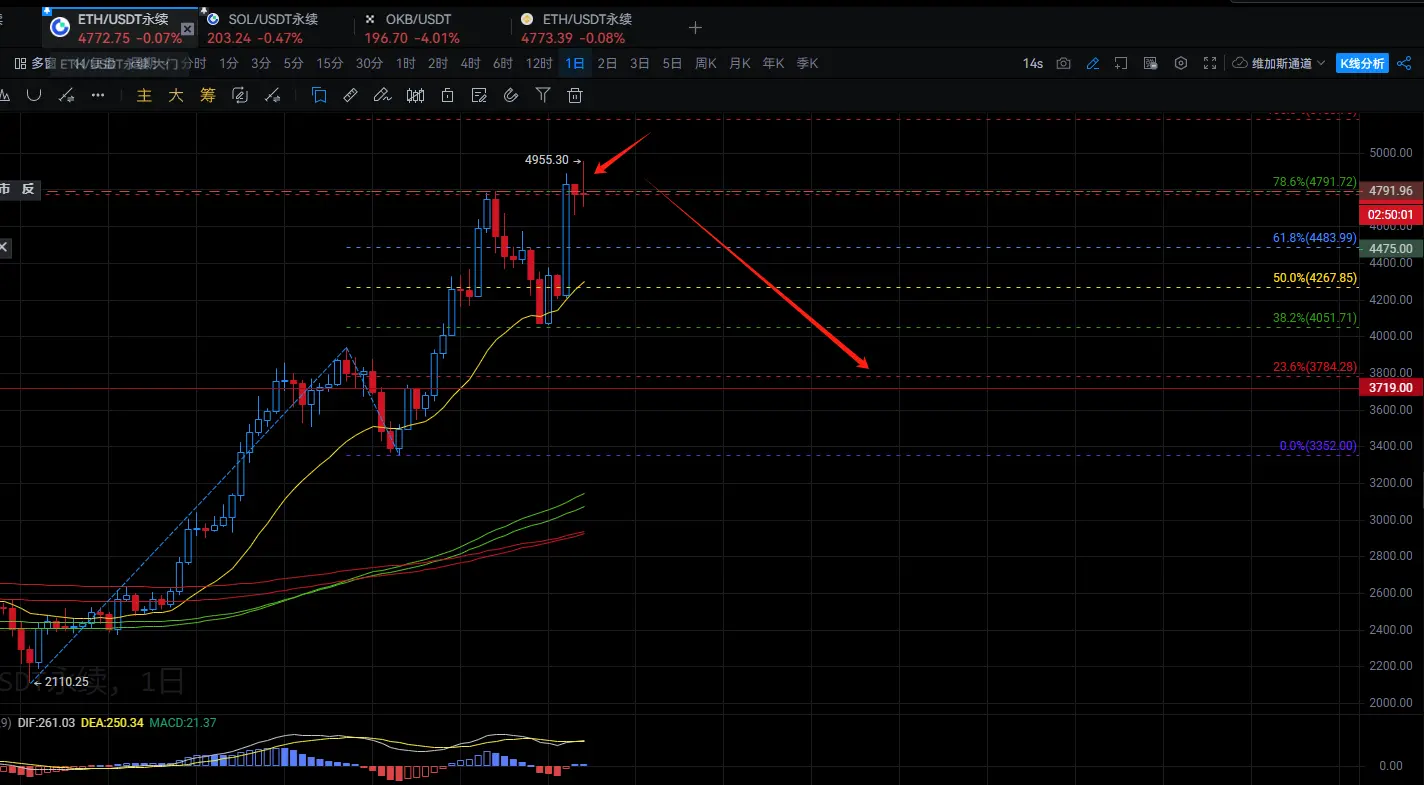The width and height of the screenshot is (1424, 785).
Task: Select the 4时 timeframe
Action: [x=470, y=63]
